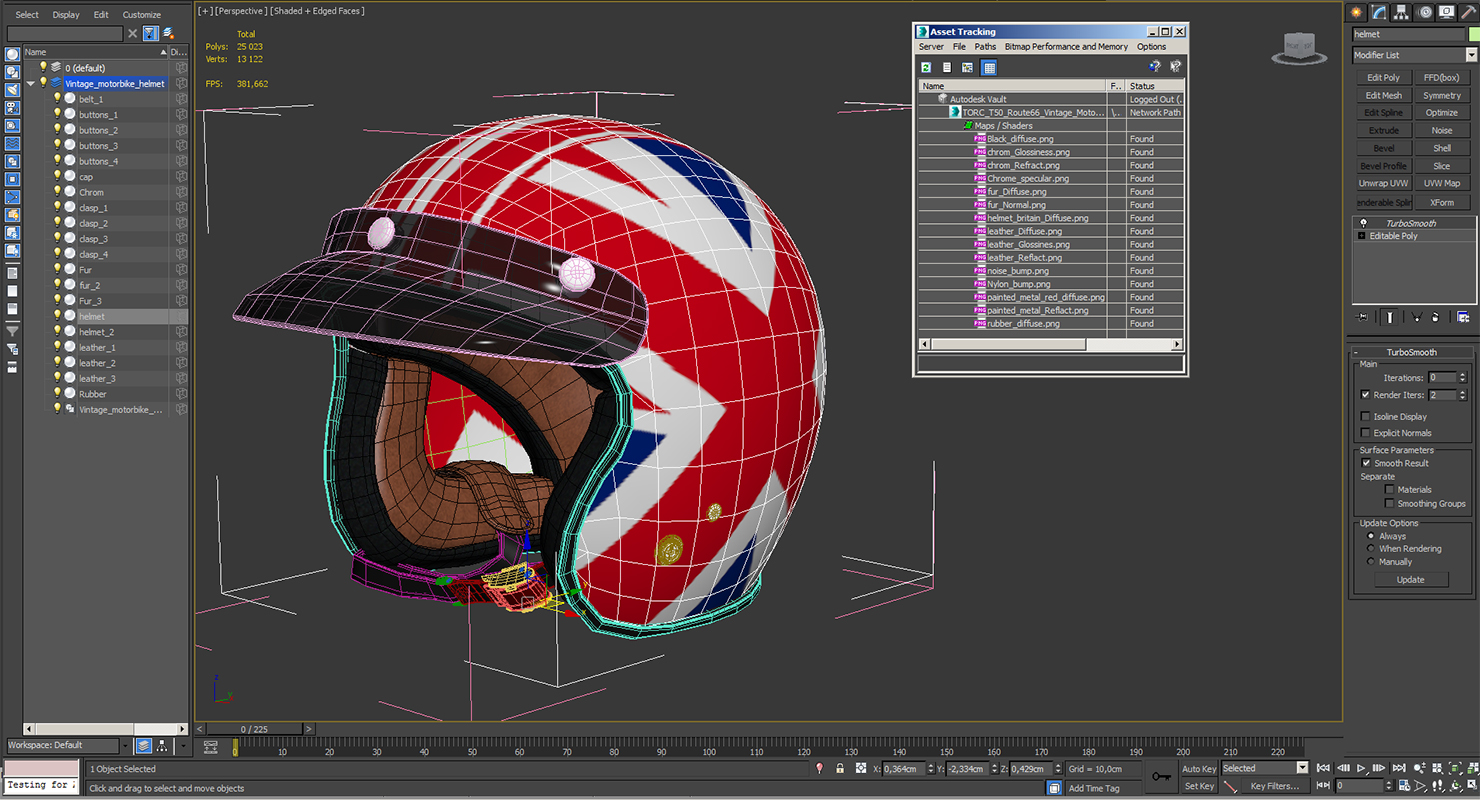Click the pin stack icon below modifier stack
The width and height of the screenshot is (1480, 800).
pos(1362,317)
